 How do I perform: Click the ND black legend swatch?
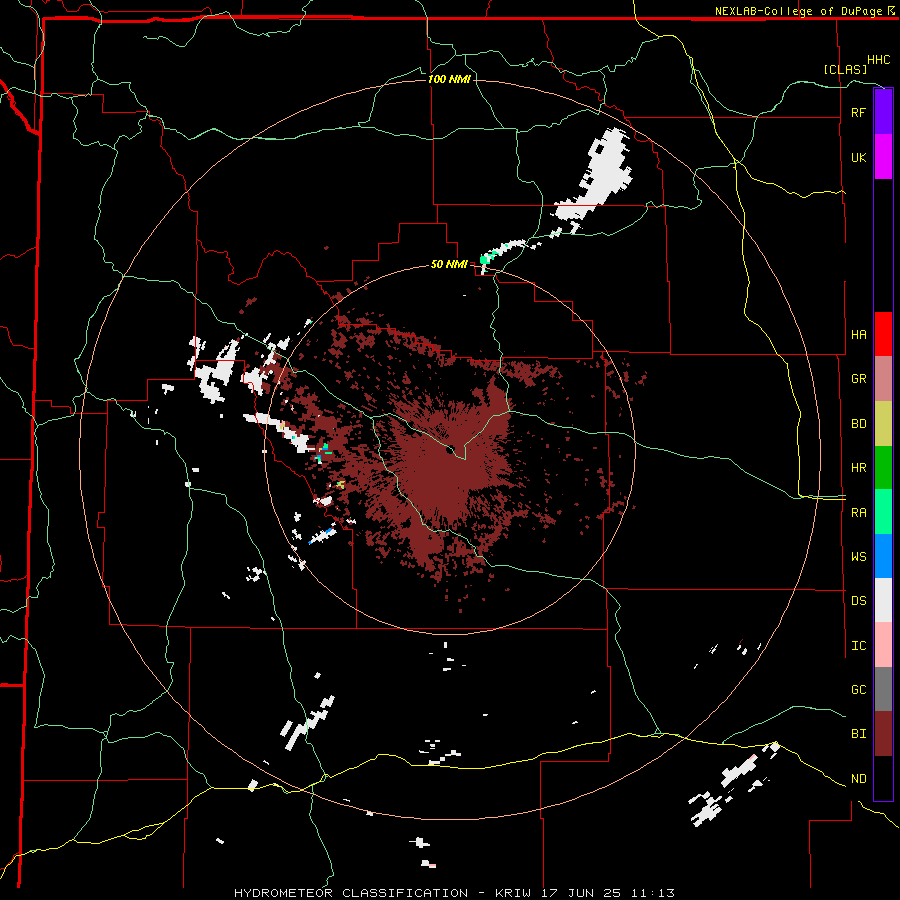(883, 778)
